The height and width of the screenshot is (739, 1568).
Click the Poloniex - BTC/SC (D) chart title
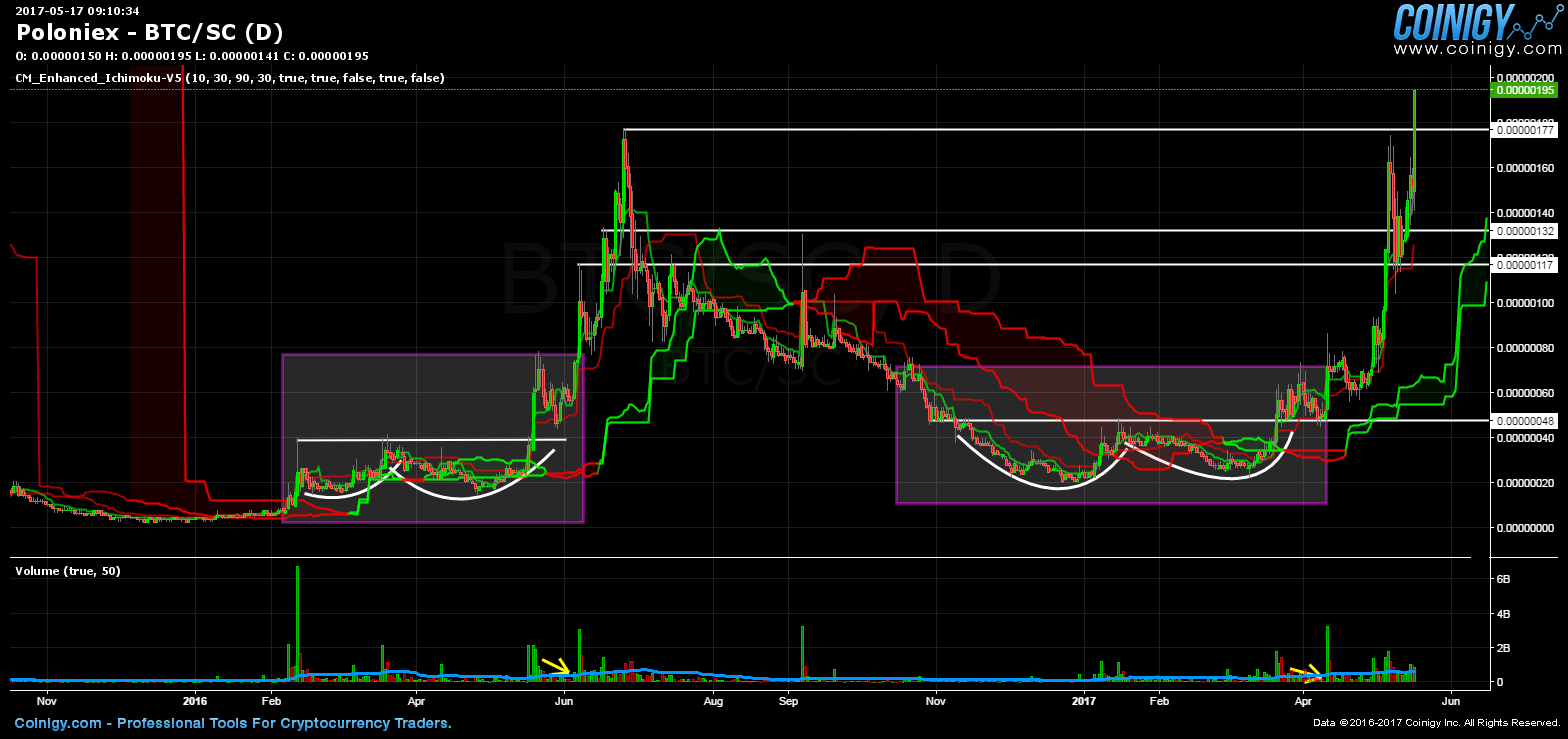(150, 32)
